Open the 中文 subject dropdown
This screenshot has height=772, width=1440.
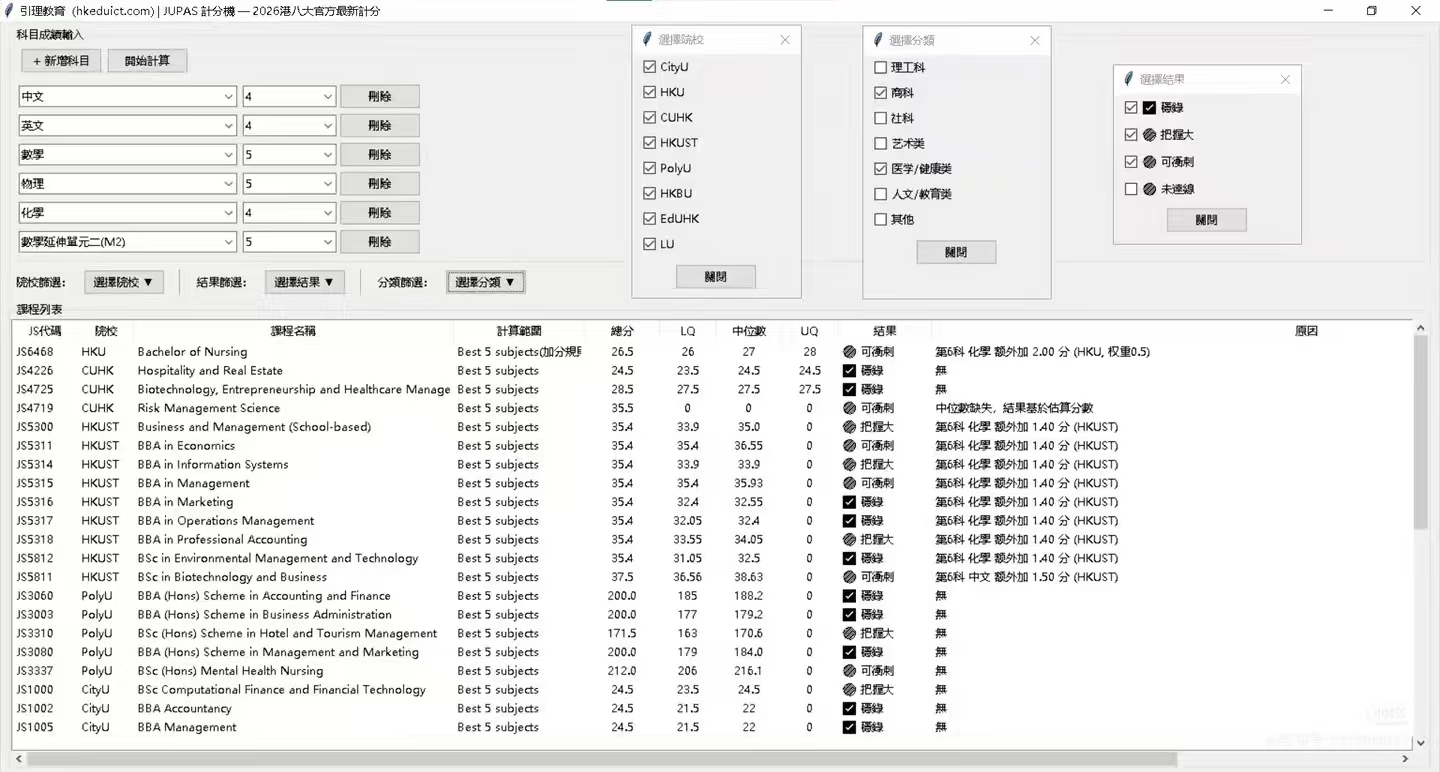[227, 97]
